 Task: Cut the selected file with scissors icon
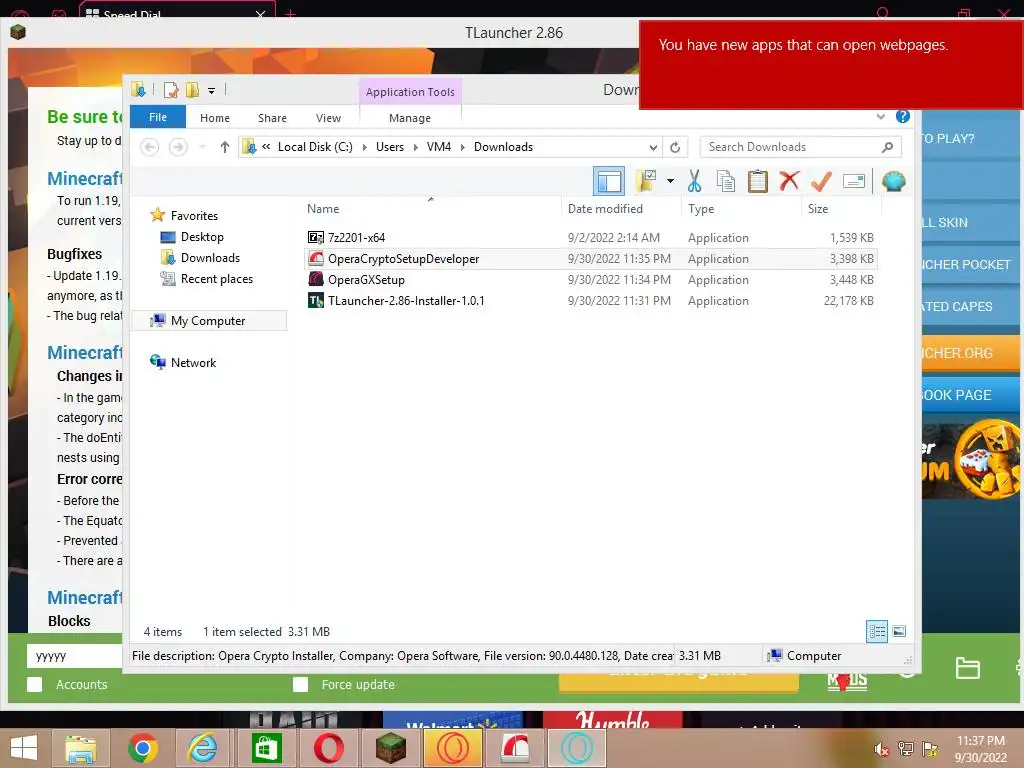[694, 181]
